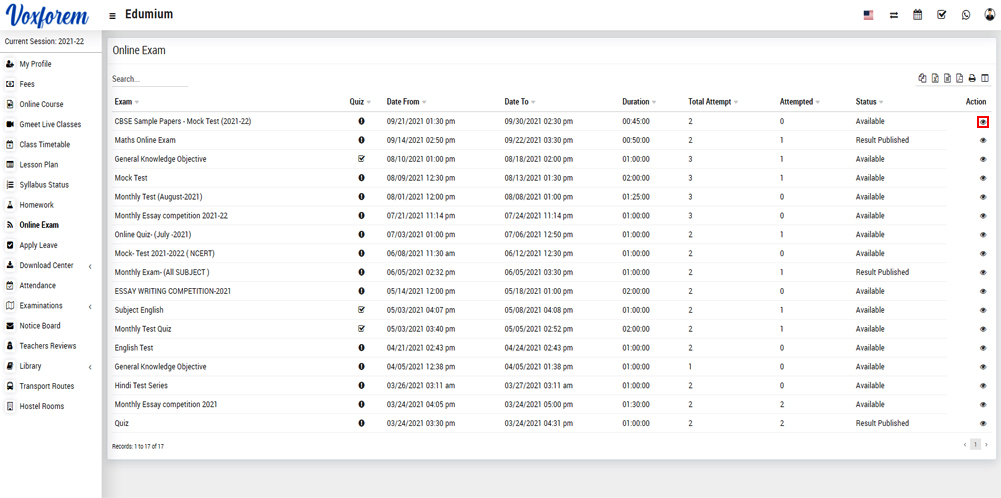Open the task checklist icon in header
Image resolution: width=1001 pixels, height=498 pixels.
pyautogui.click(x=941, y=15)
